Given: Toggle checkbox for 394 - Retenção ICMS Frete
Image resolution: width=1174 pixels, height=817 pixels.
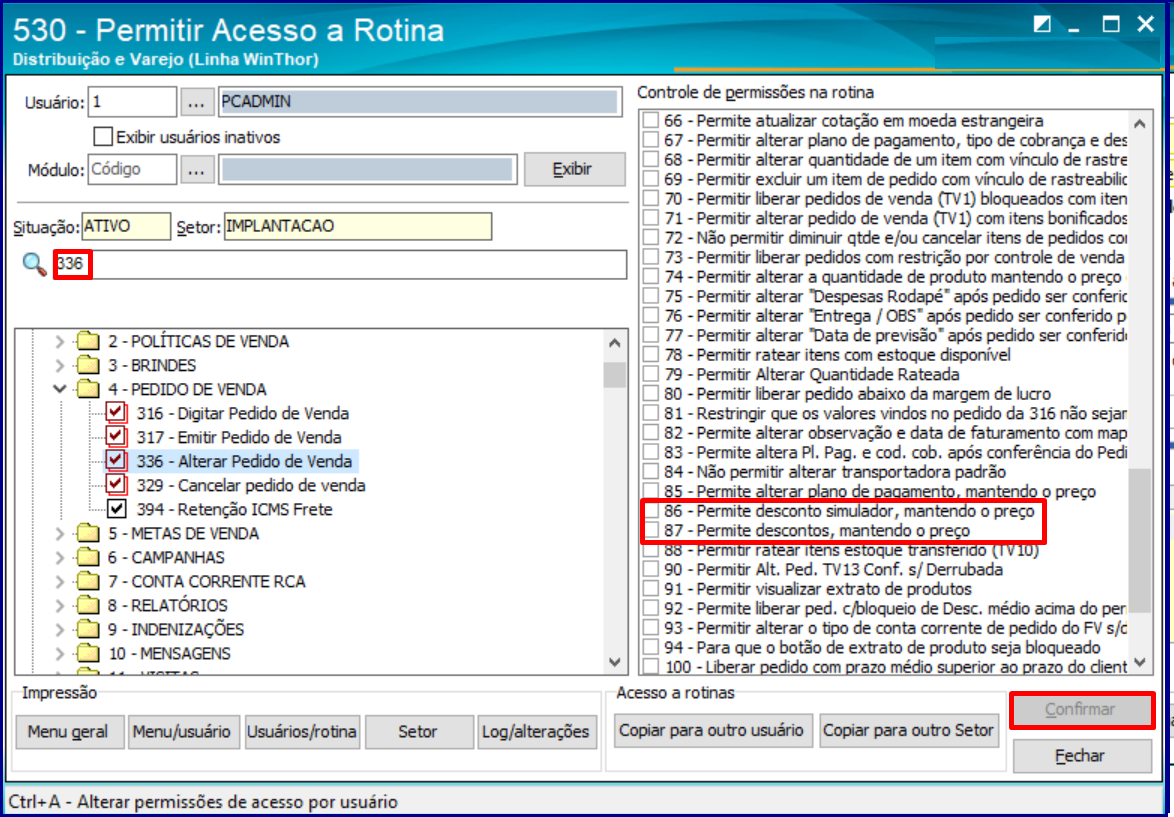Looking at the screenshot, I should [x=116, y=509].
